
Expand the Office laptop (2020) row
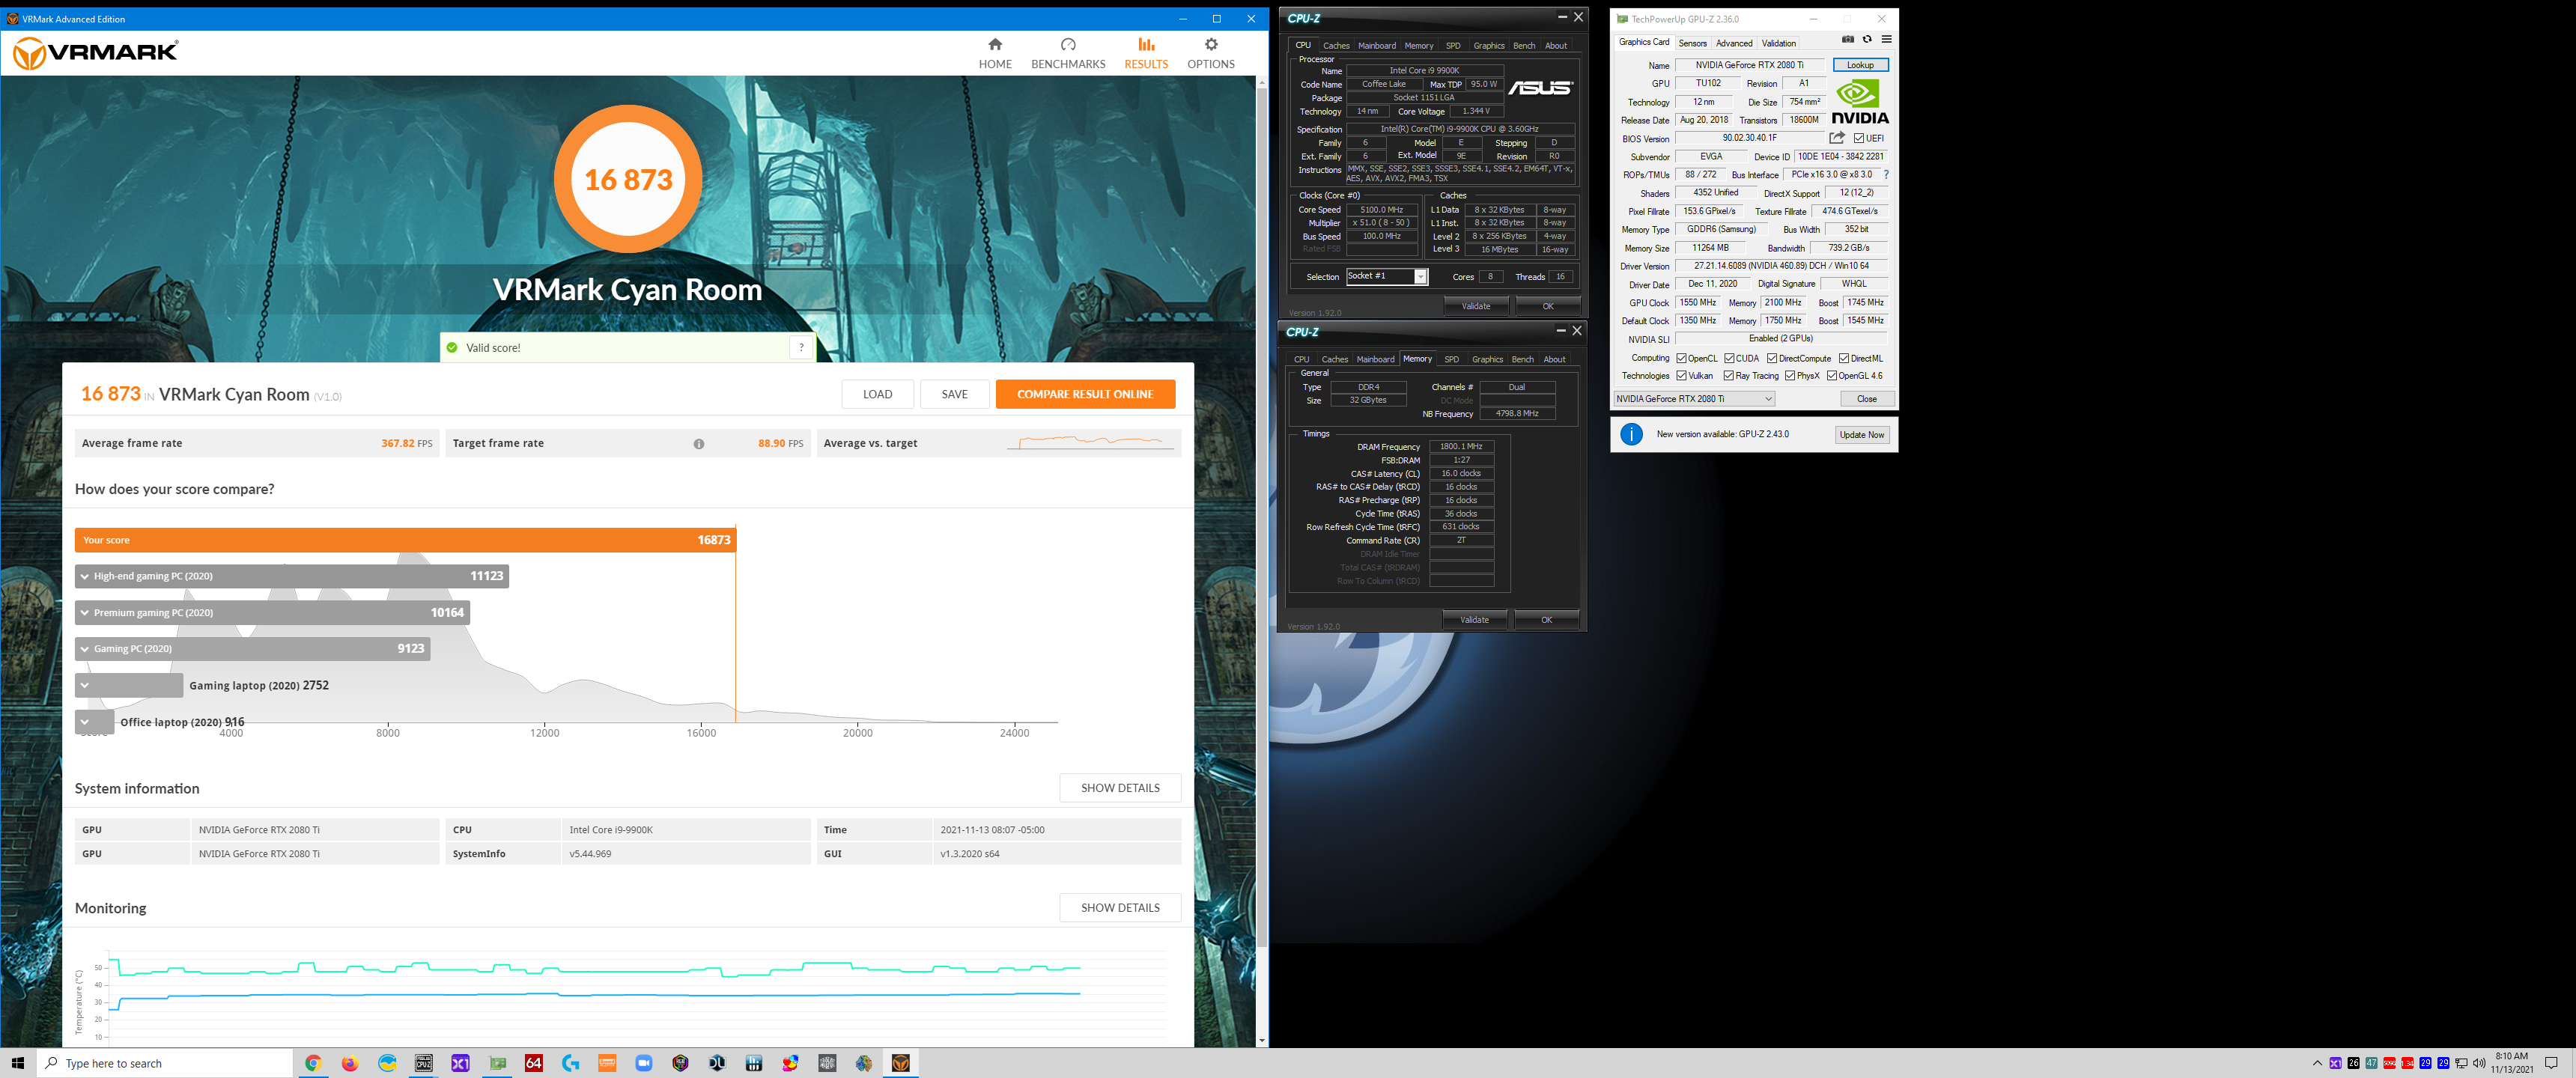94,722
